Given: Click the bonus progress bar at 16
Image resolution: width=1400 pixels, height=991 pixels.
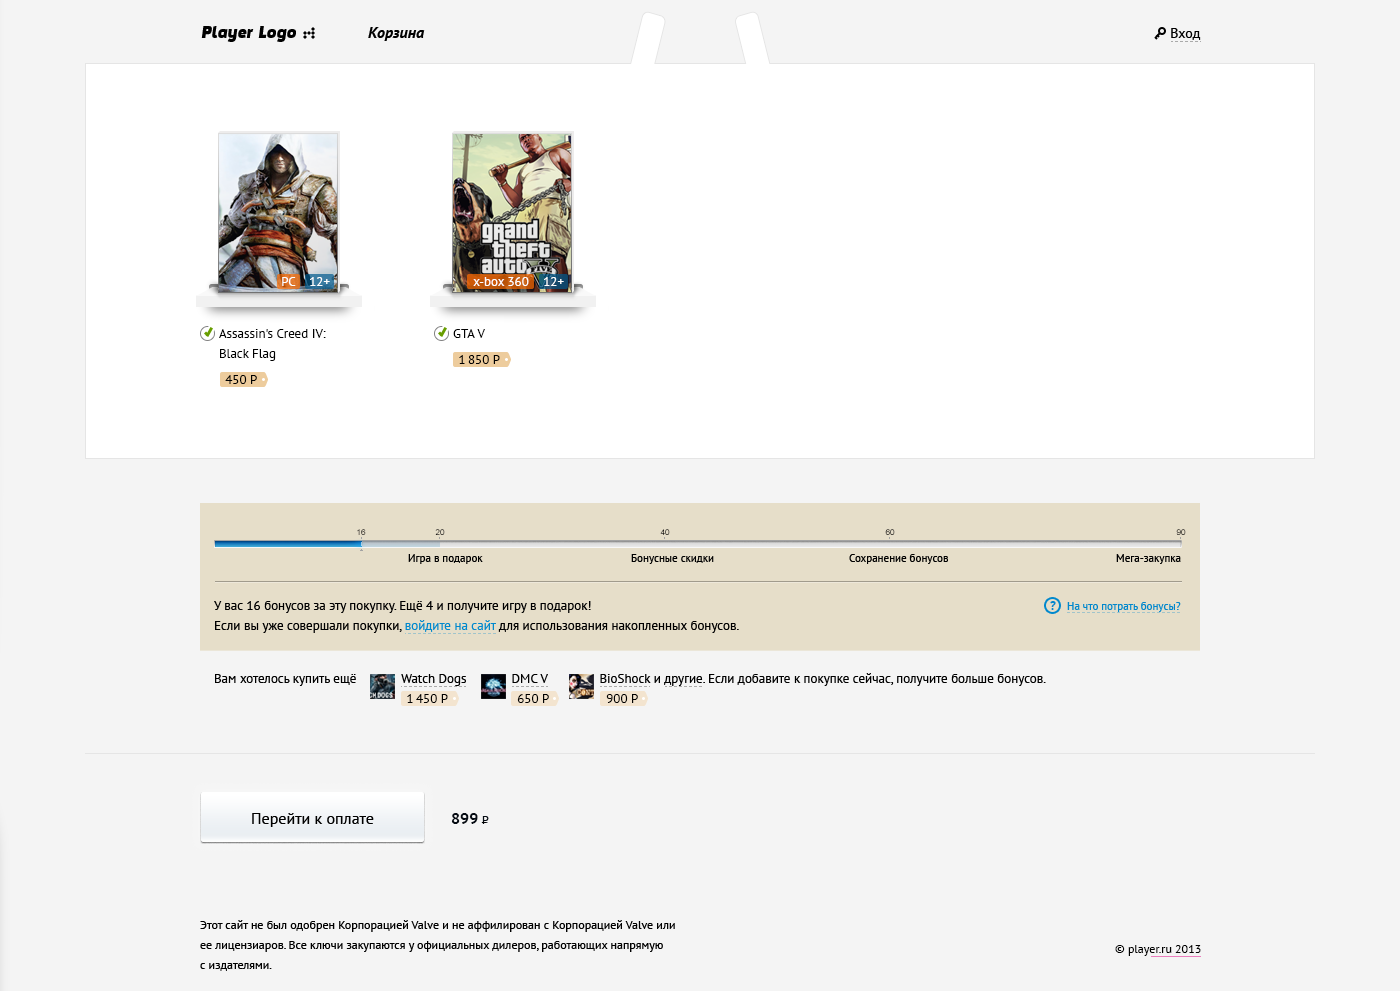Looking at the screenshot, I should (x=361, y=543).
